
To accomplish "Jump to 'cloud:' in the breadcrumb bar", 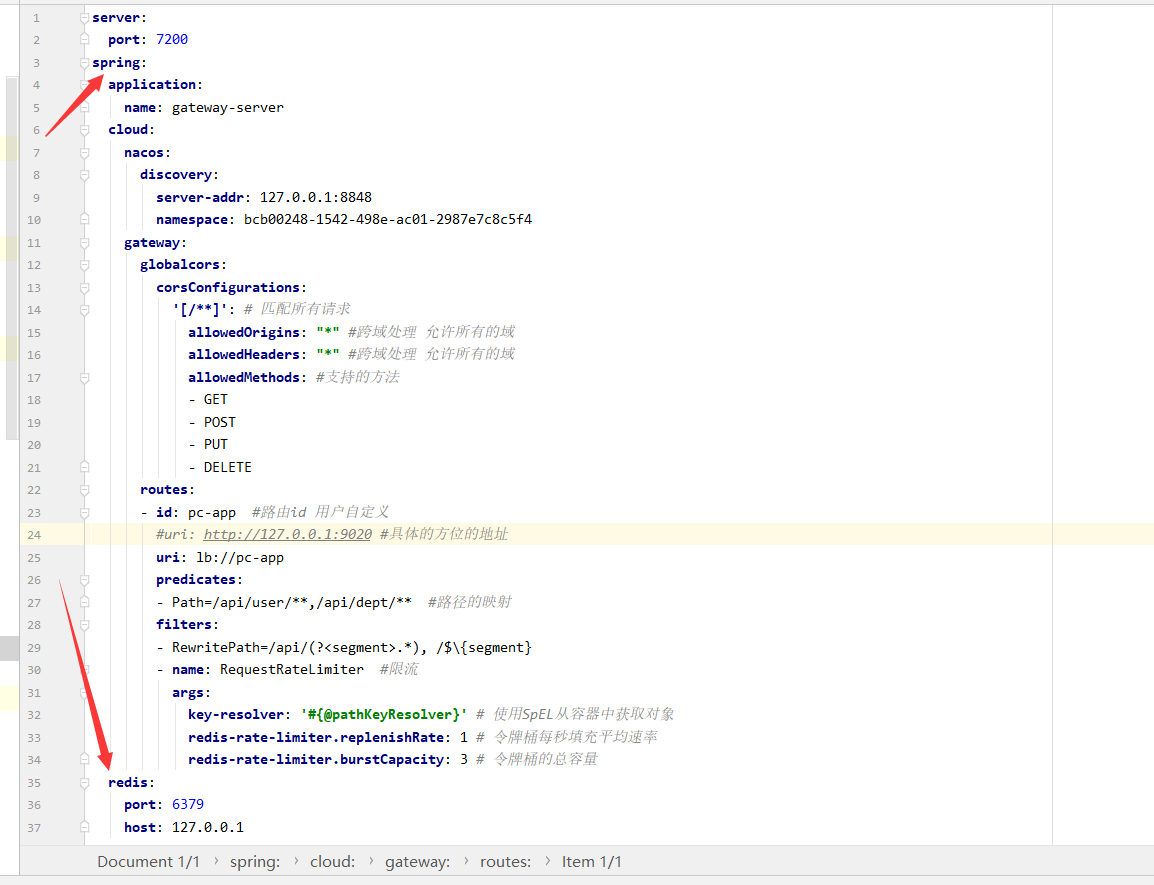I will [x=332, y=861].
